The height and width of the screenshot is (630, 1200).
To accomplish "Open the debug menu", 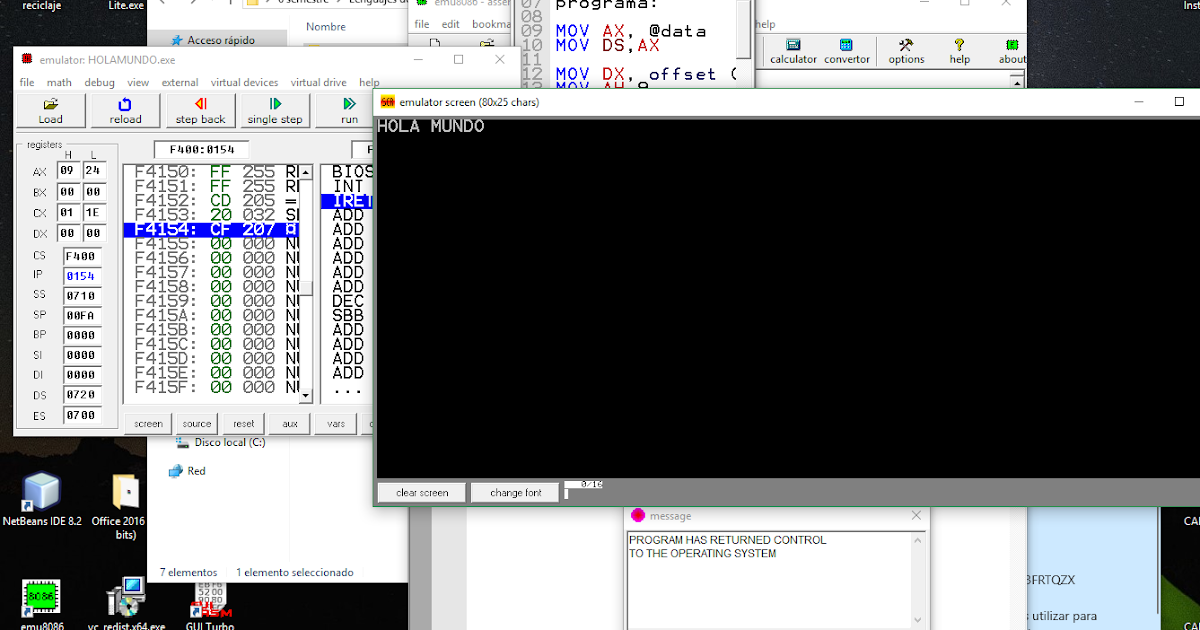I will (99, 83).
